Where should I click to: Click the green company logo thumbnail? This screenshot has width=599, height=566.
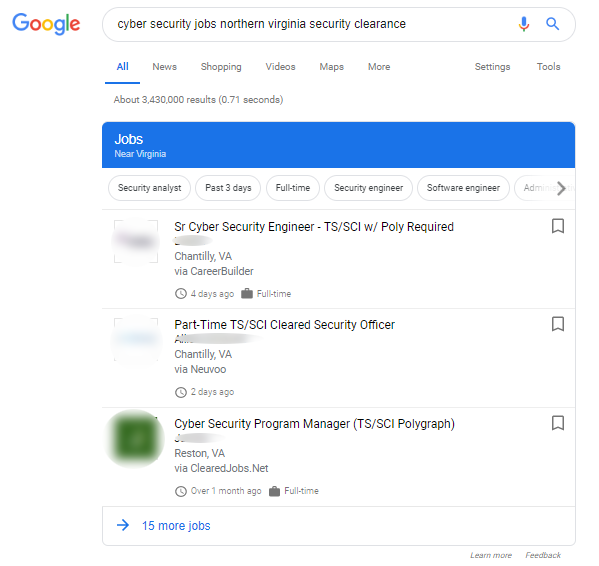pos(135,439)
